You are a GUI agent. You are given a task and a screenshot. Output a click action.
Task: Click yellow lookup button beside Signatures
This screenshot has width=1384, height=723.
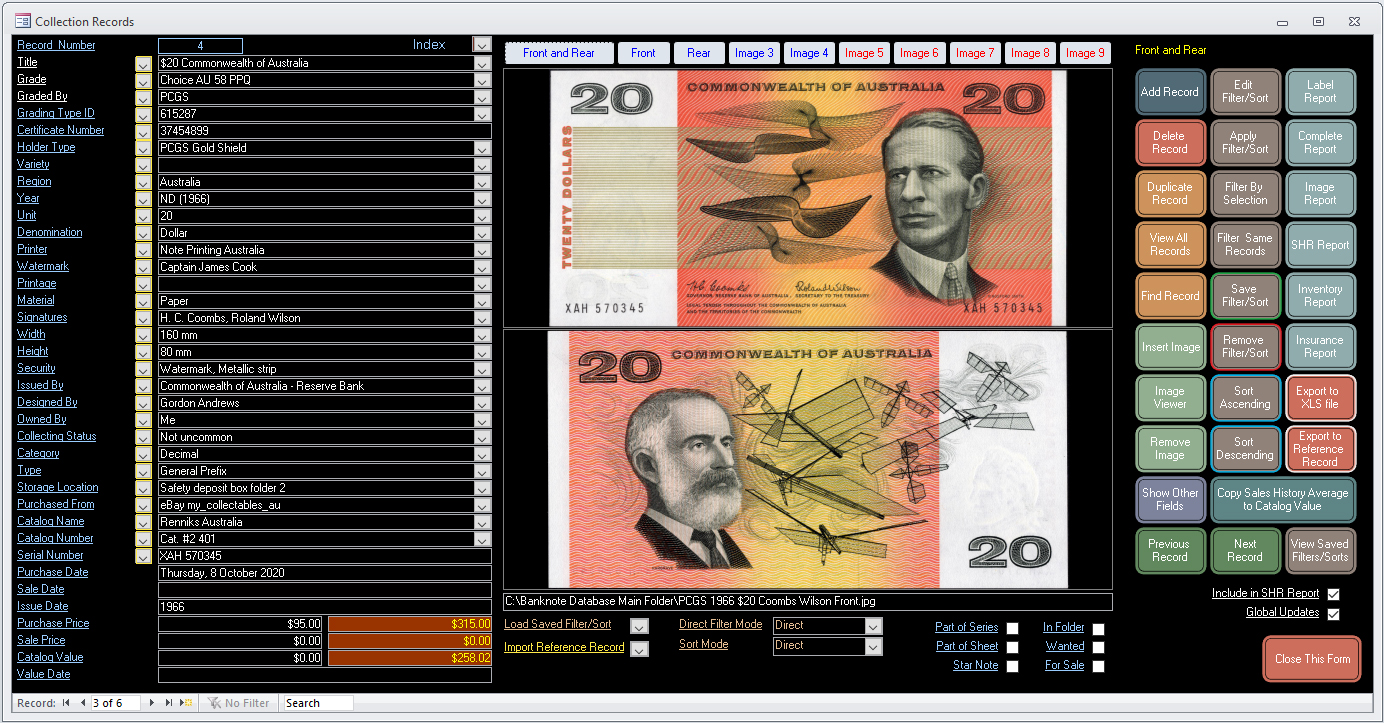[x=143, y=318]
